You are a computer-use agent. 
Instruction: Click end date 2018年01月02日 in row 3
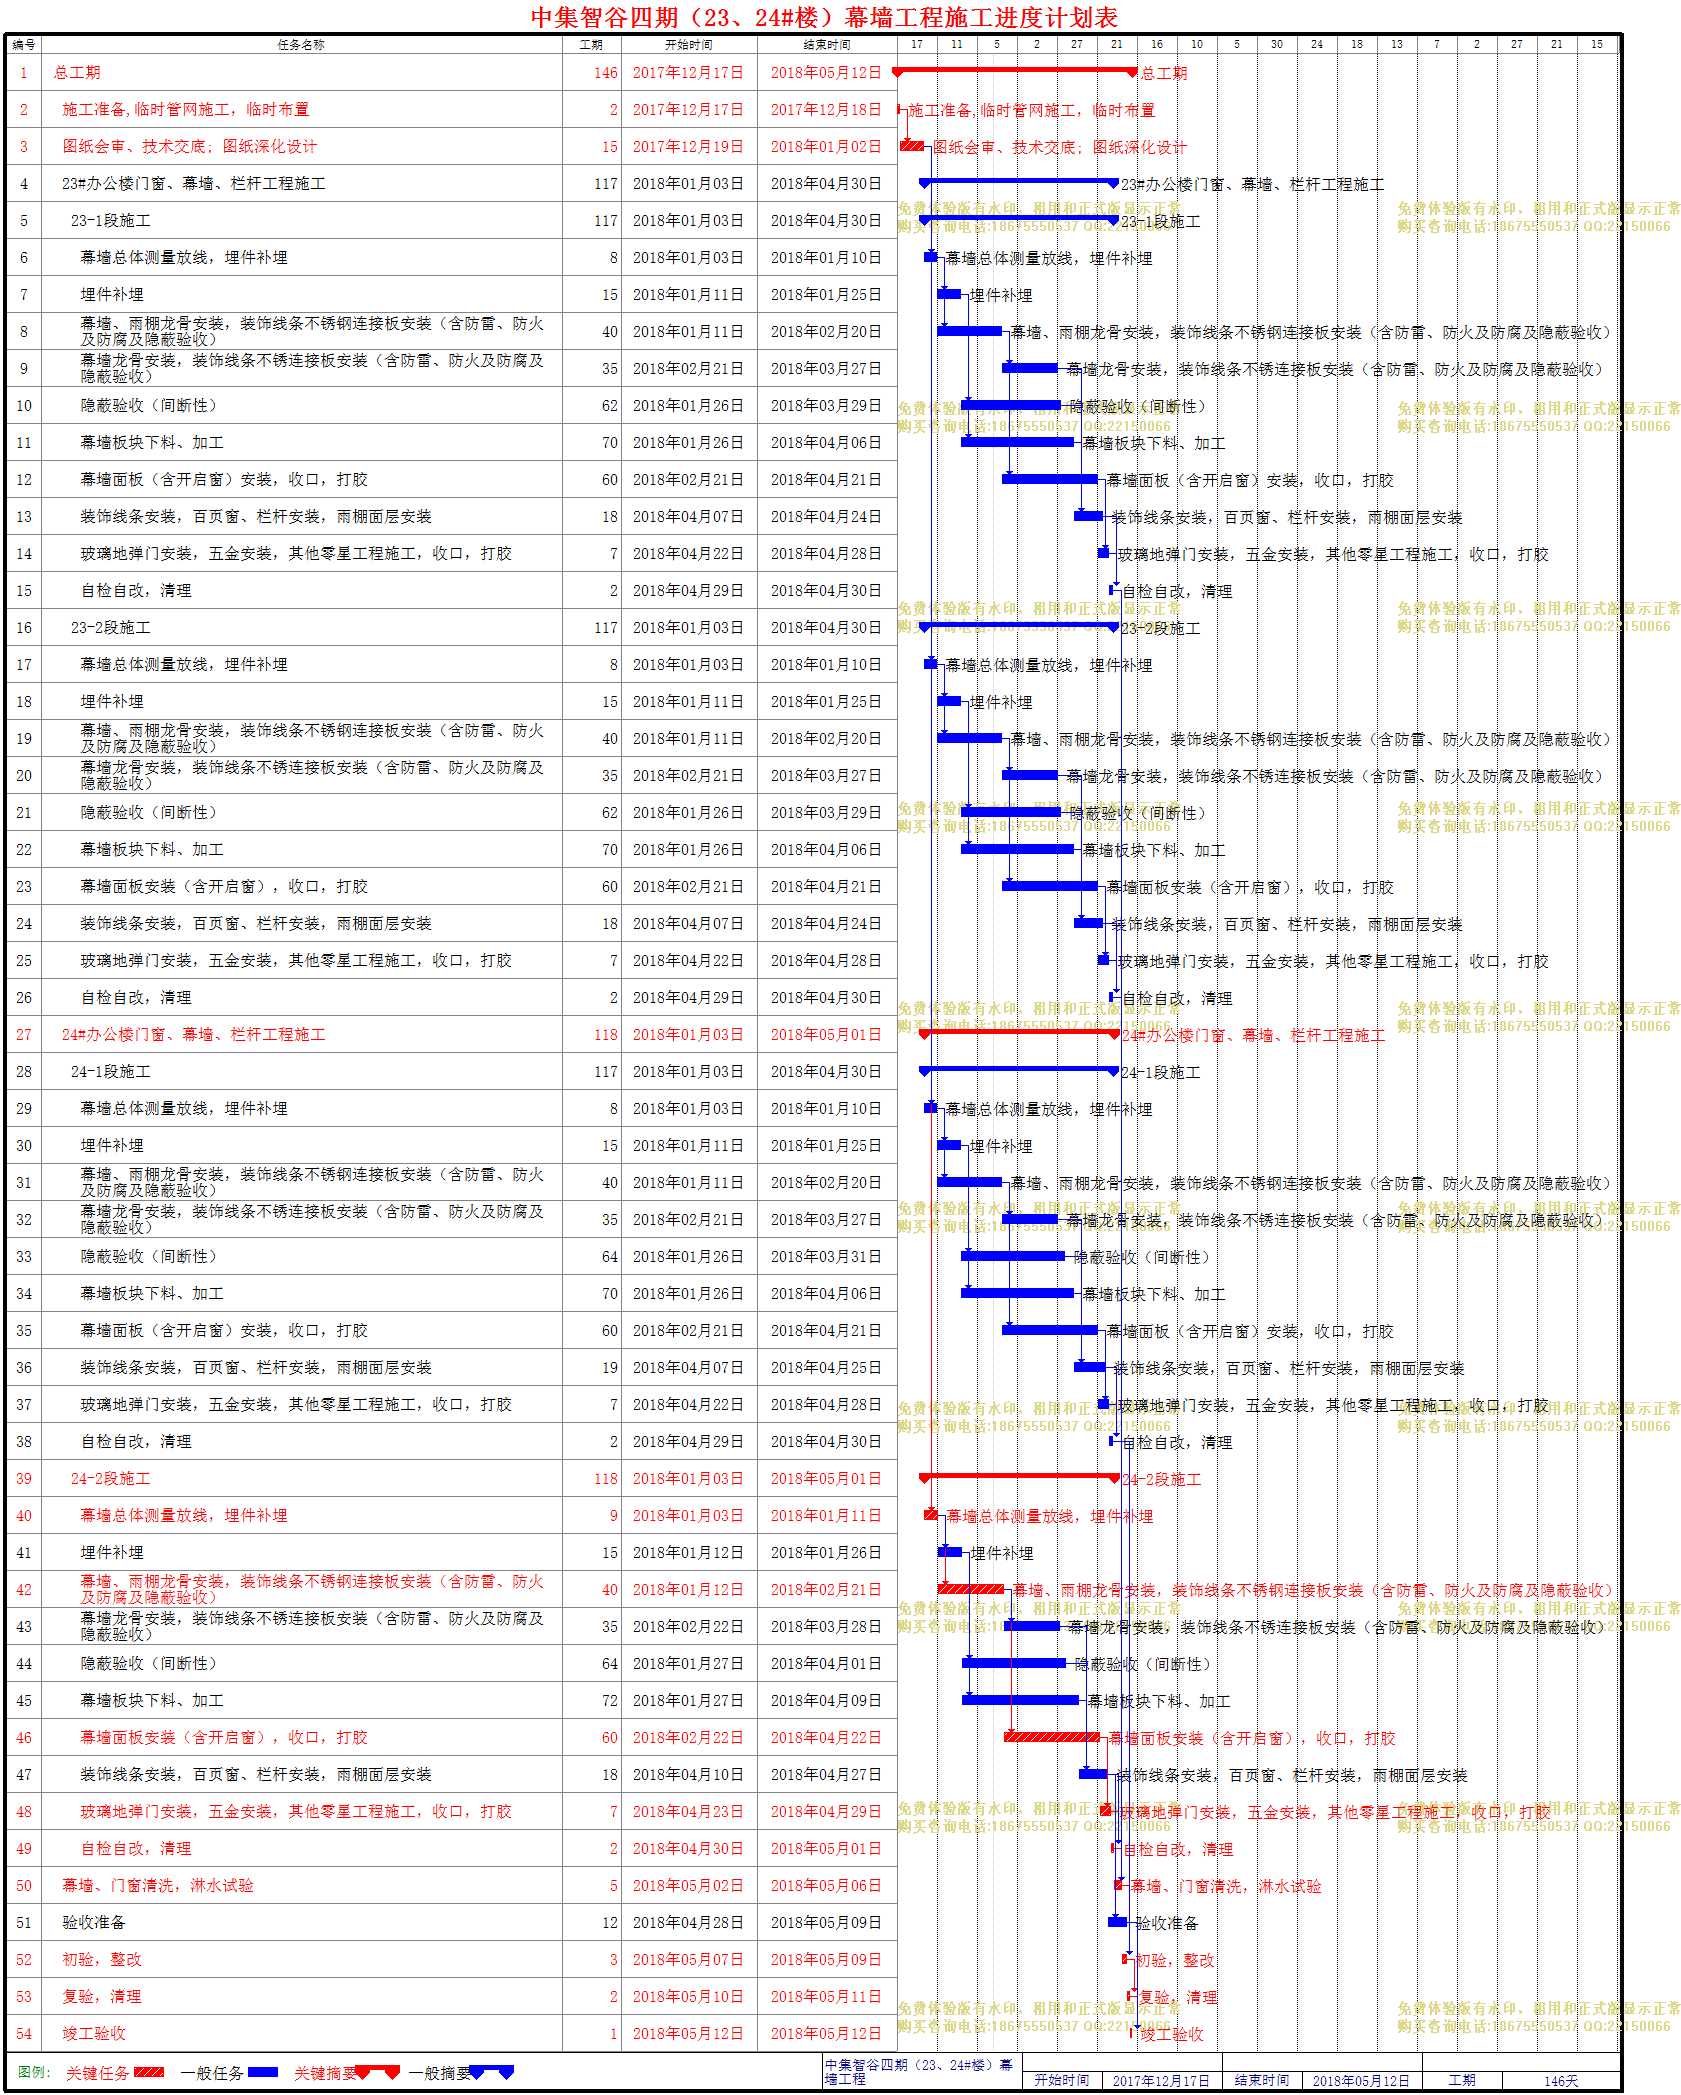point(826,146)
